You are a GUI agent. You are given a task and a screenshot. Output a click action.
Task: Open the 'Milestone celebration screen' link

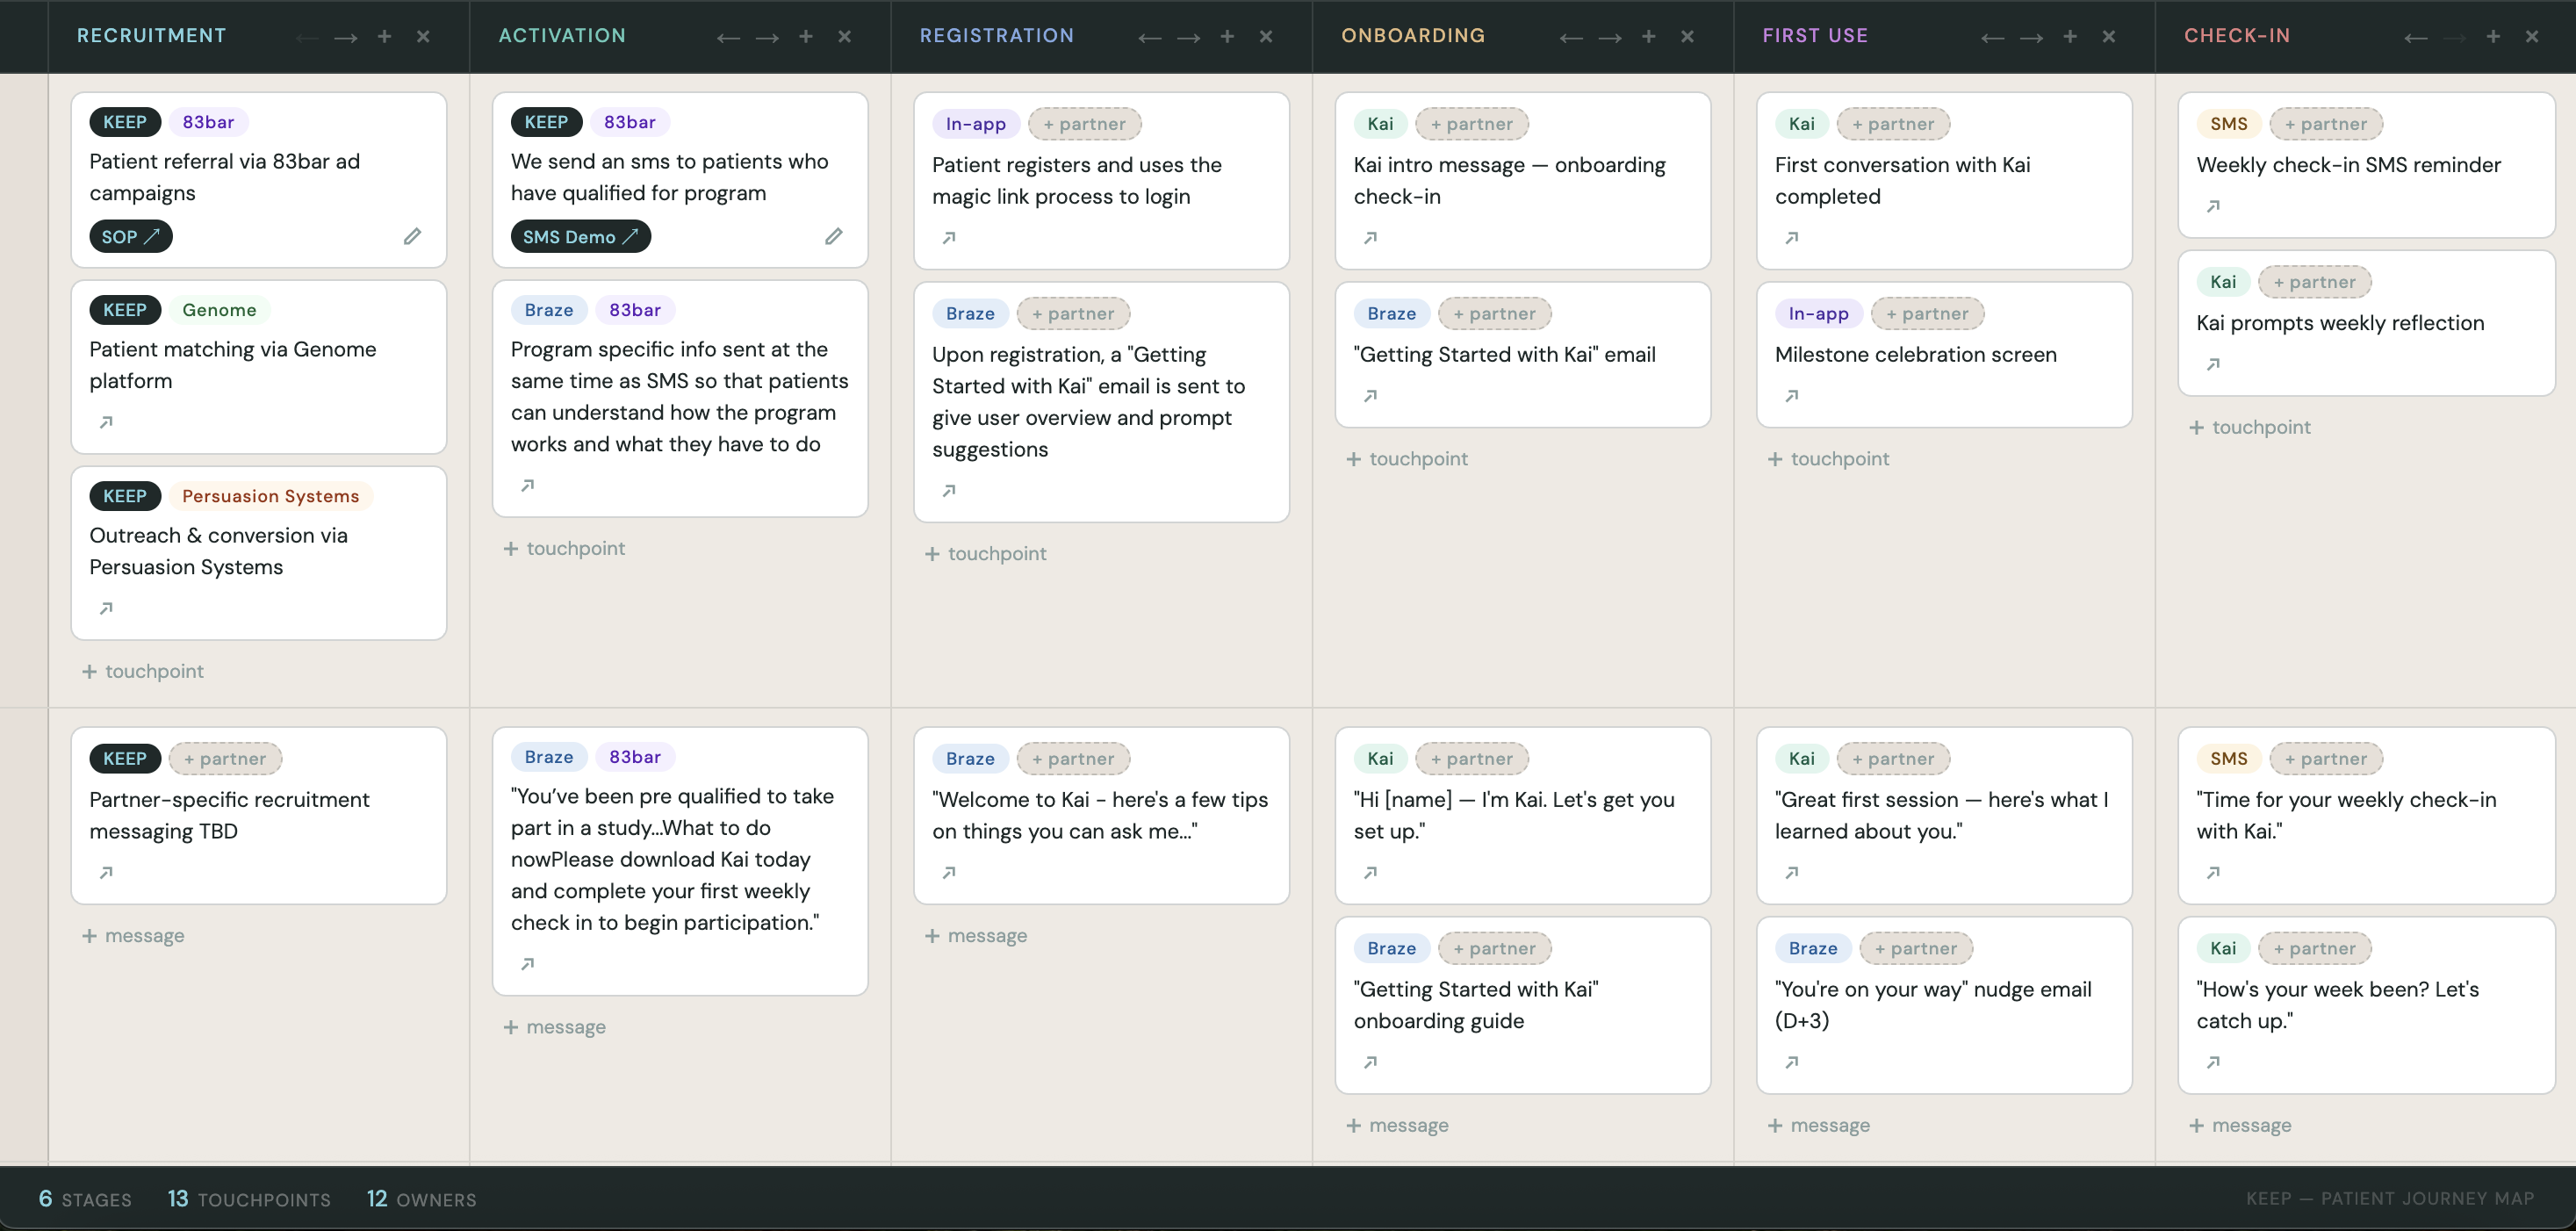pyautogui.click(x=1791, y=395)
